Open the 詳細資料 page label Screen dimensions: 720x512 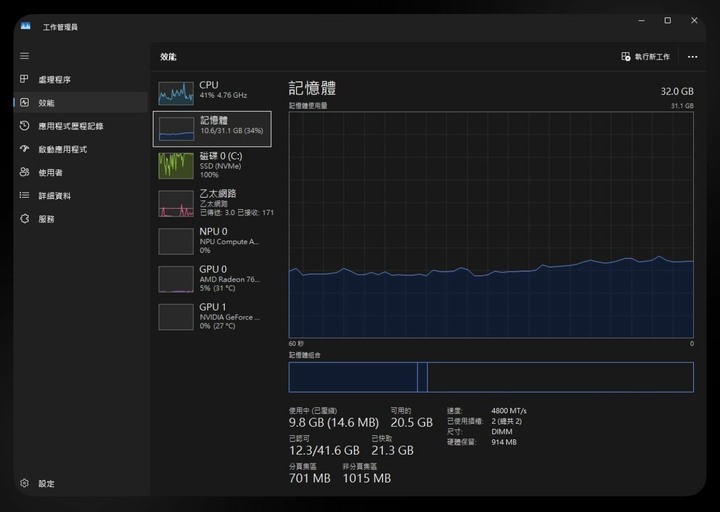tap(54, 196)
